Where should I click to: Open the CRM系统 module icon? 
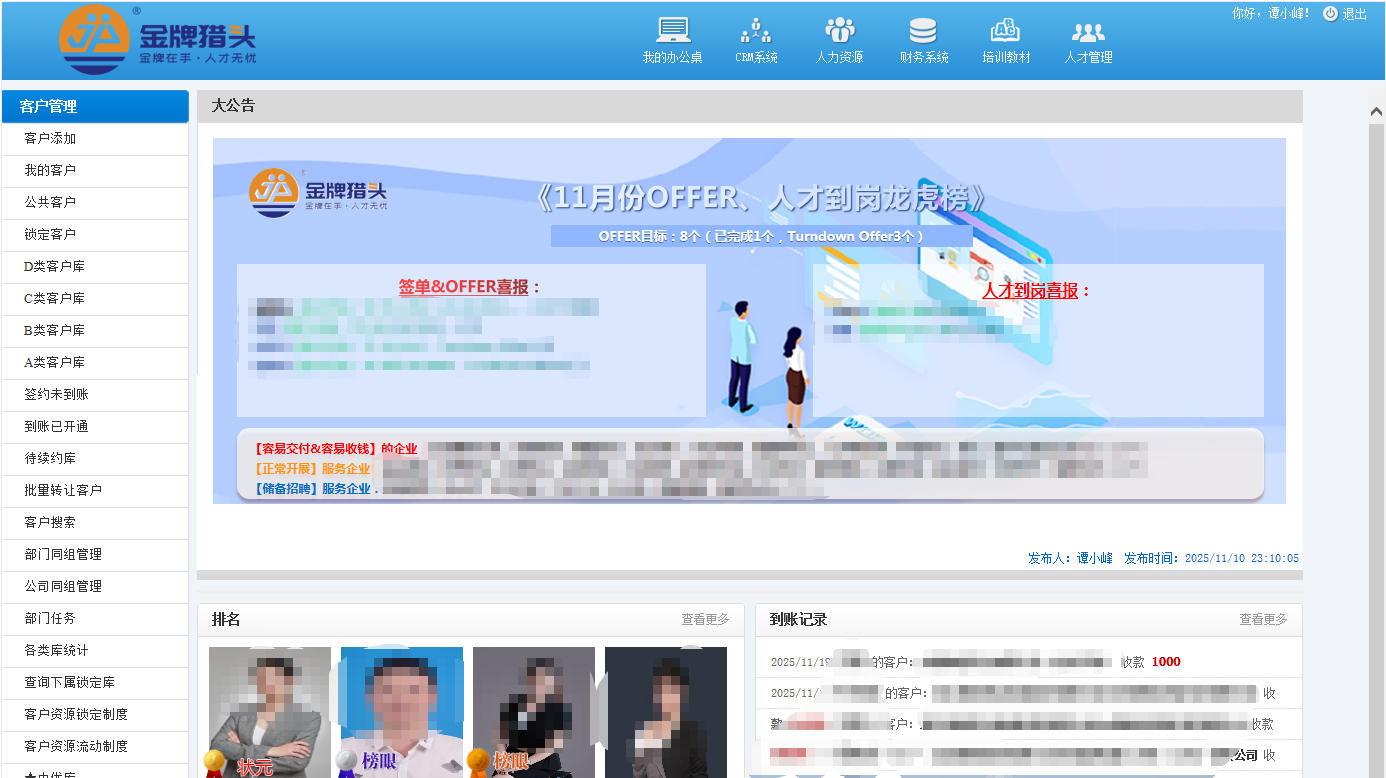pos(756,31)
